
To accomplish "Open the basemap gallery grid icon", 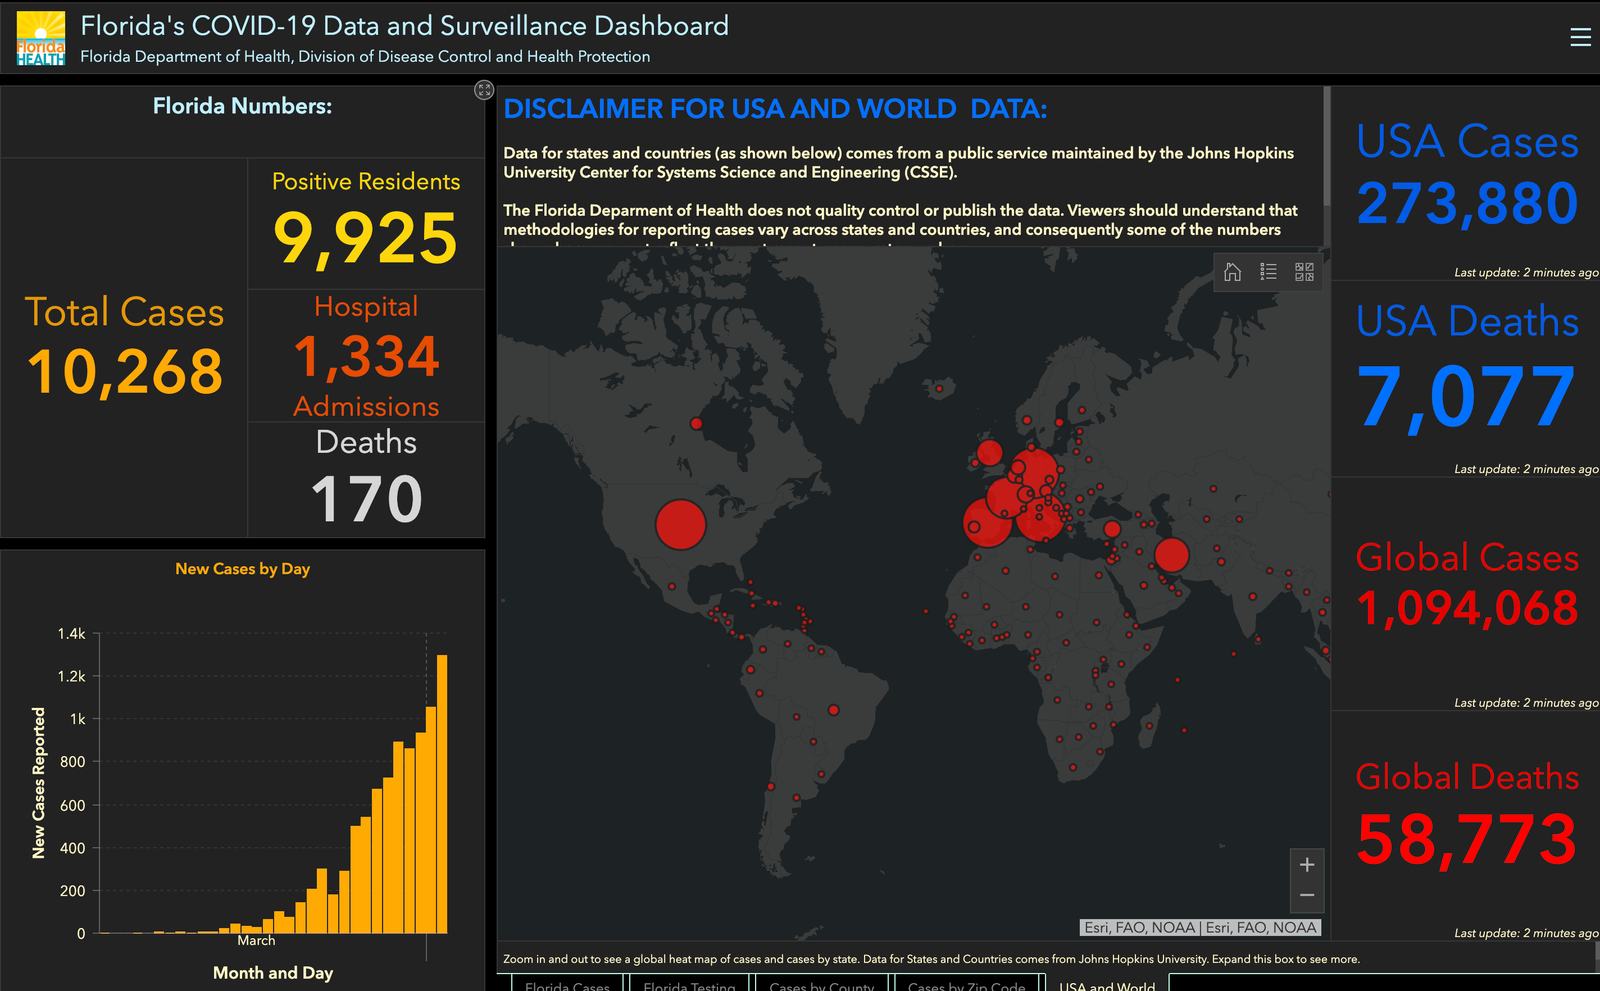I will coord(1304,272).
